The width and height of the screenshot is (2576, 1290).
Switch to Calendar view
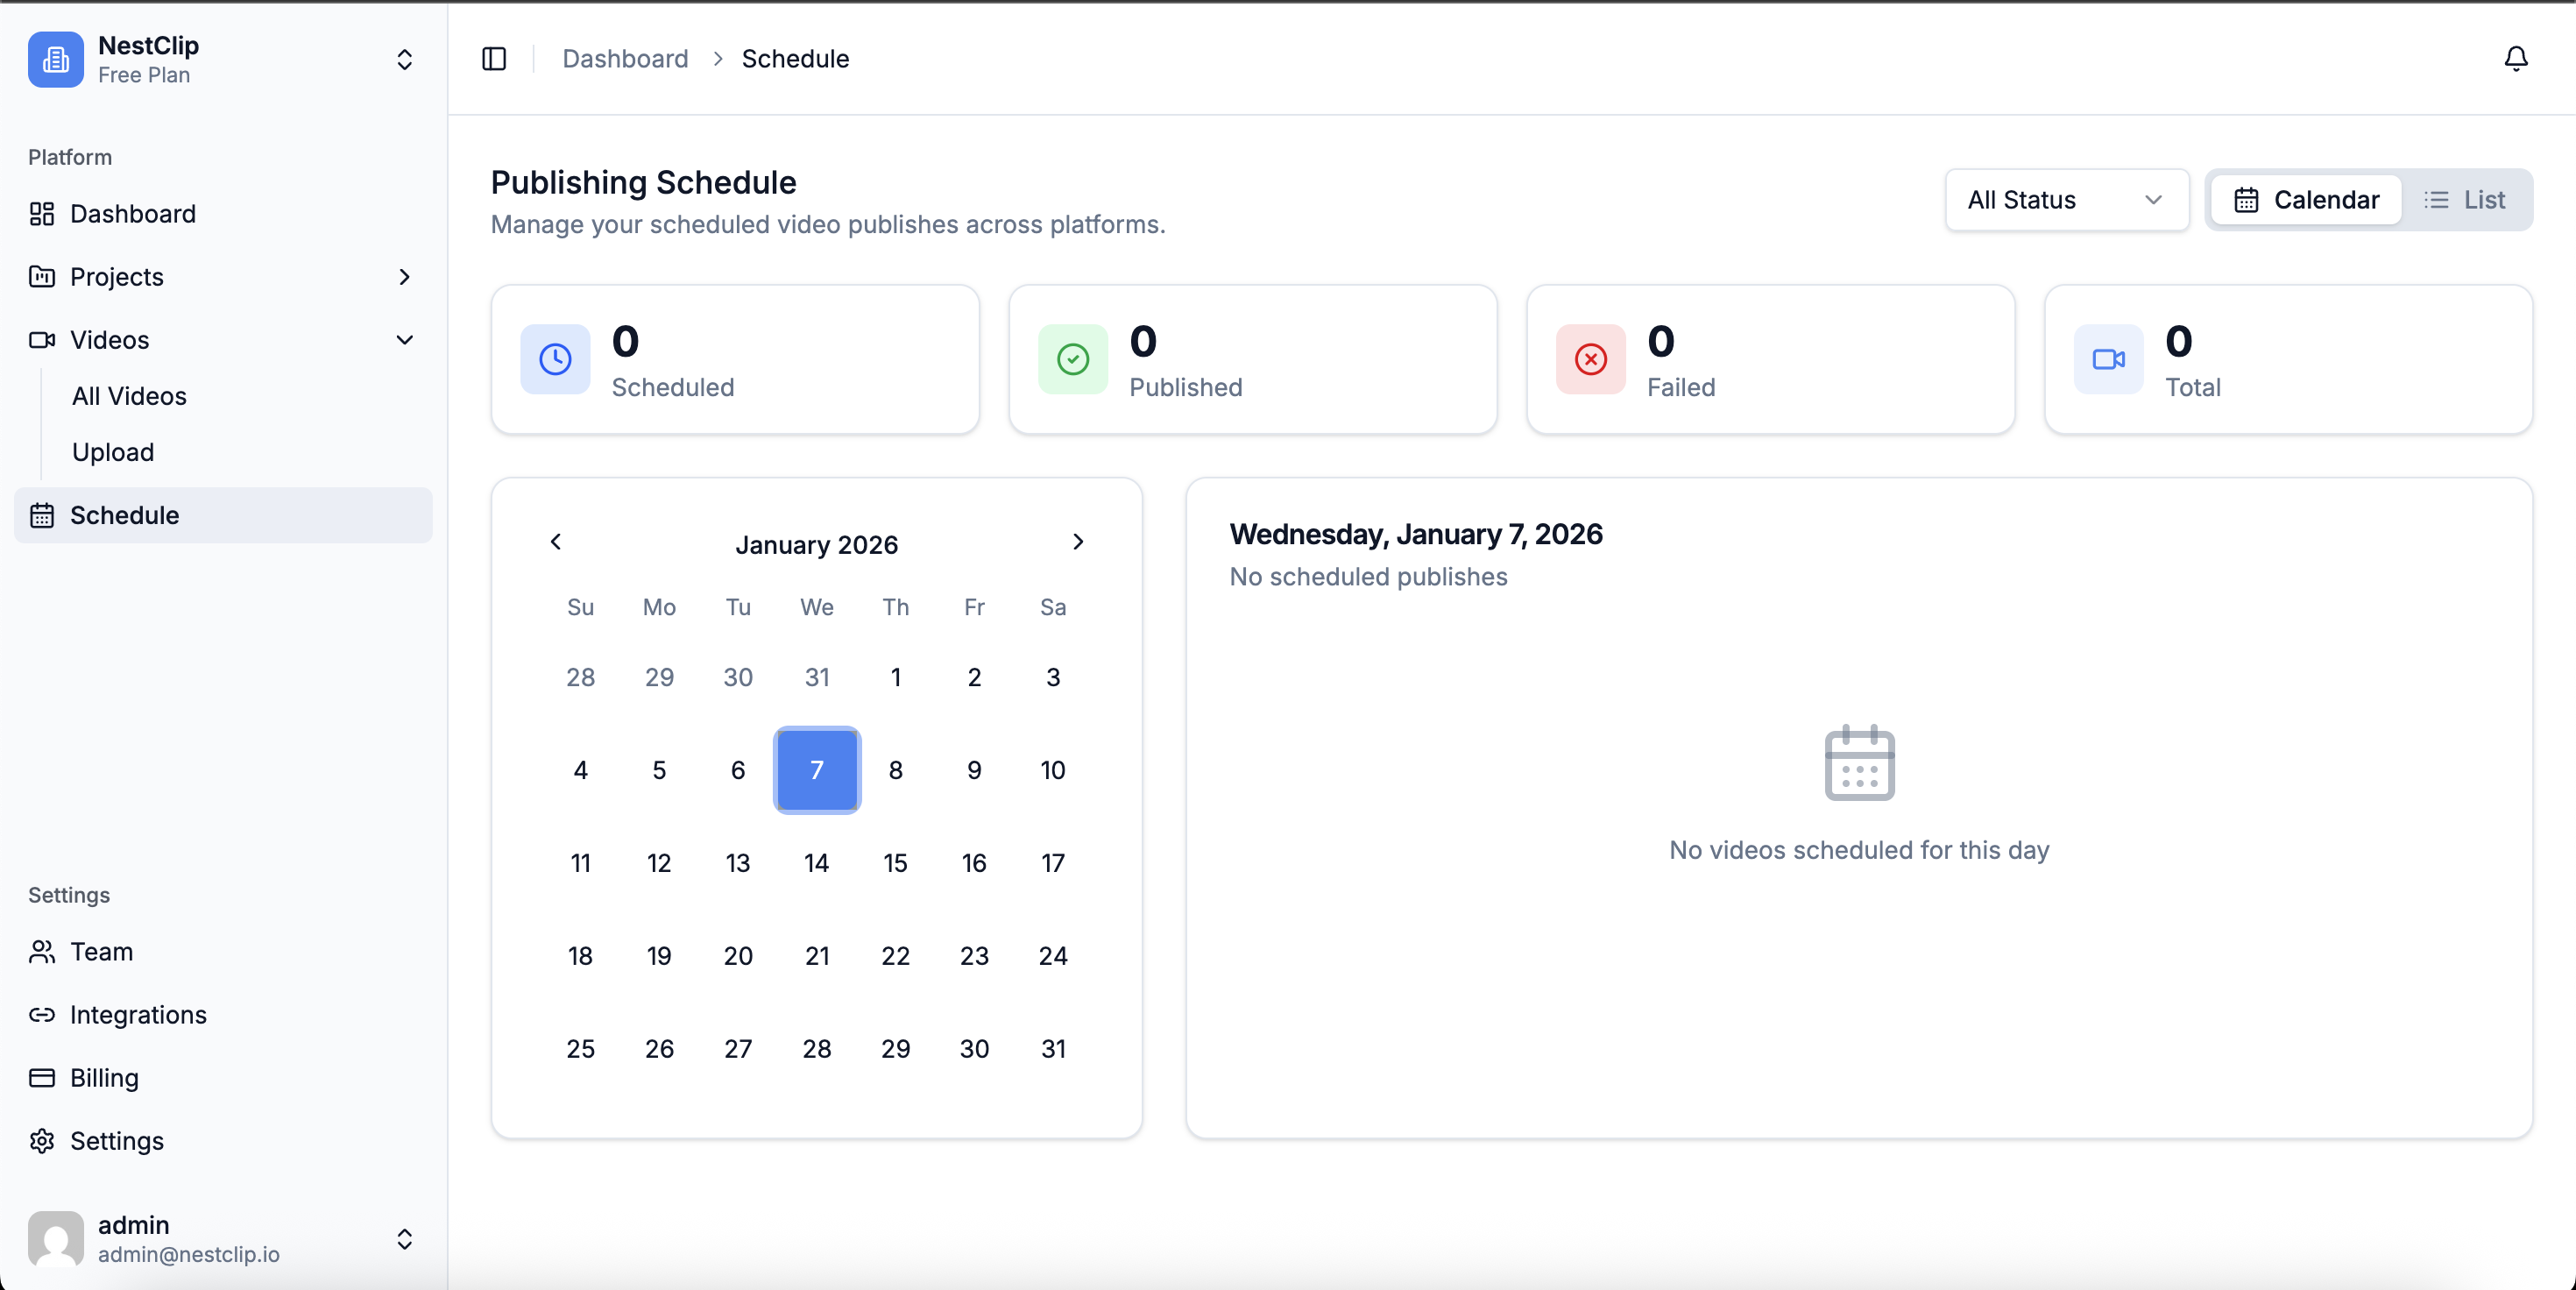click(2306, 200)
